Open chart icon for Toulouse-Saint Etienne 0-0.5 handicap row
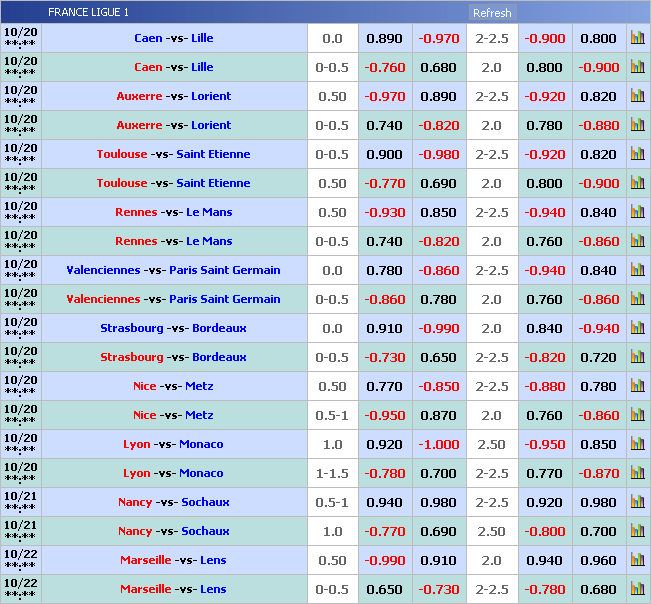This screenshot has width=651, height=604. 637,154
